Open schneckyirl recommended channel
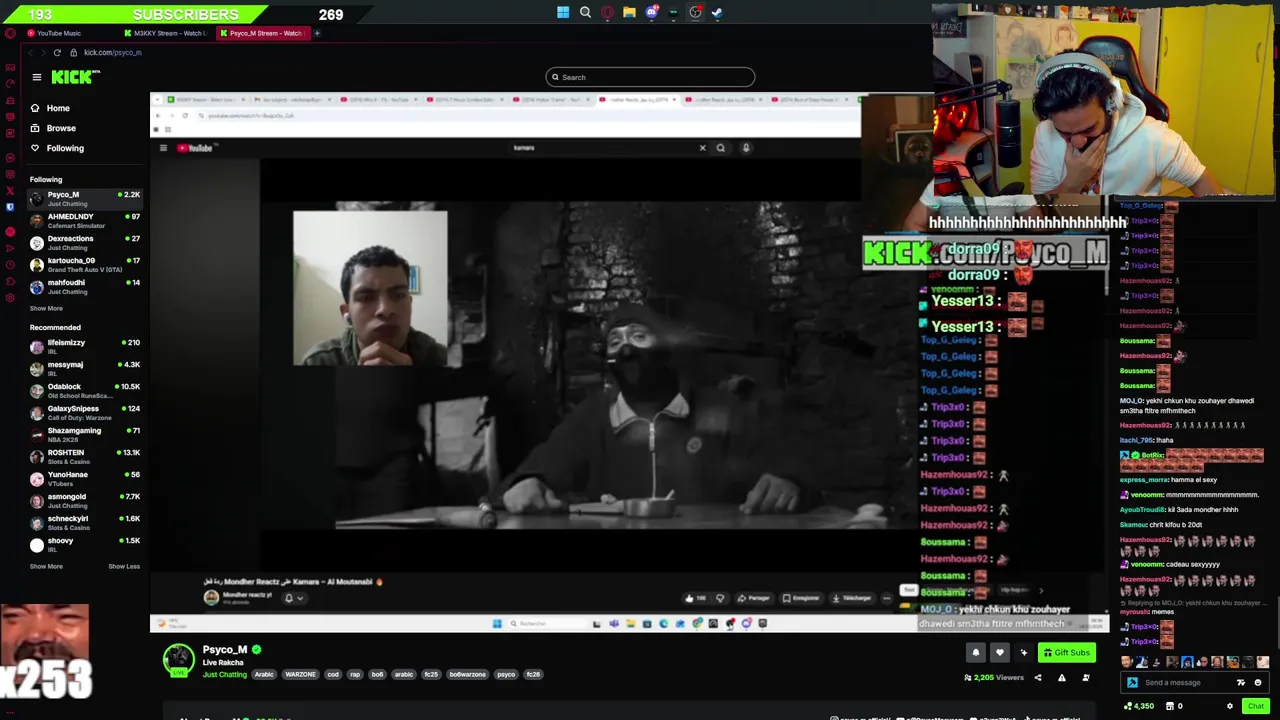Screen dimensions: 1280x720 85,522
